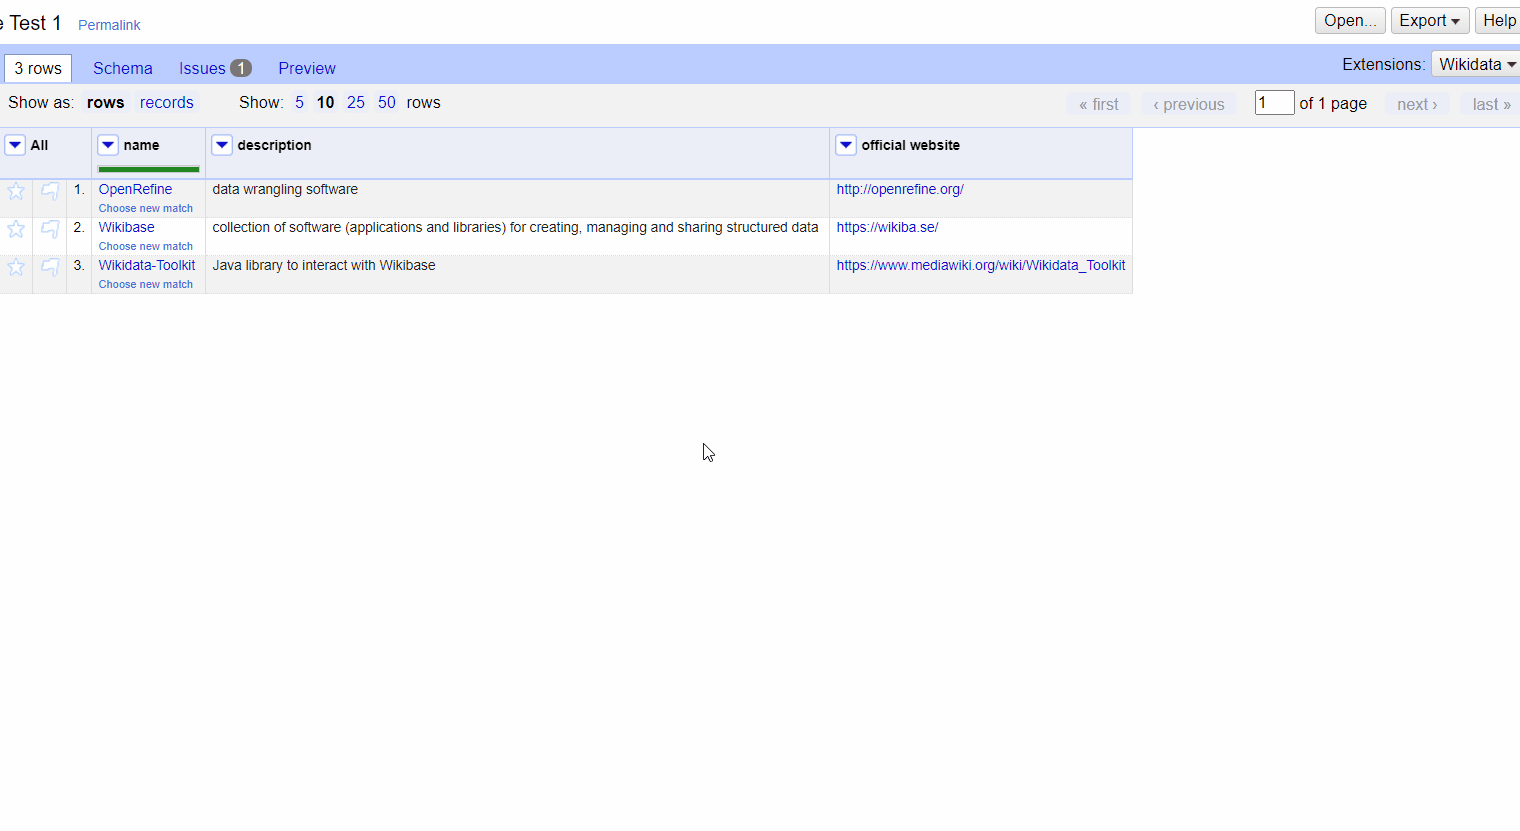Open the http://openrefine.org/ link

pos(900,189)
